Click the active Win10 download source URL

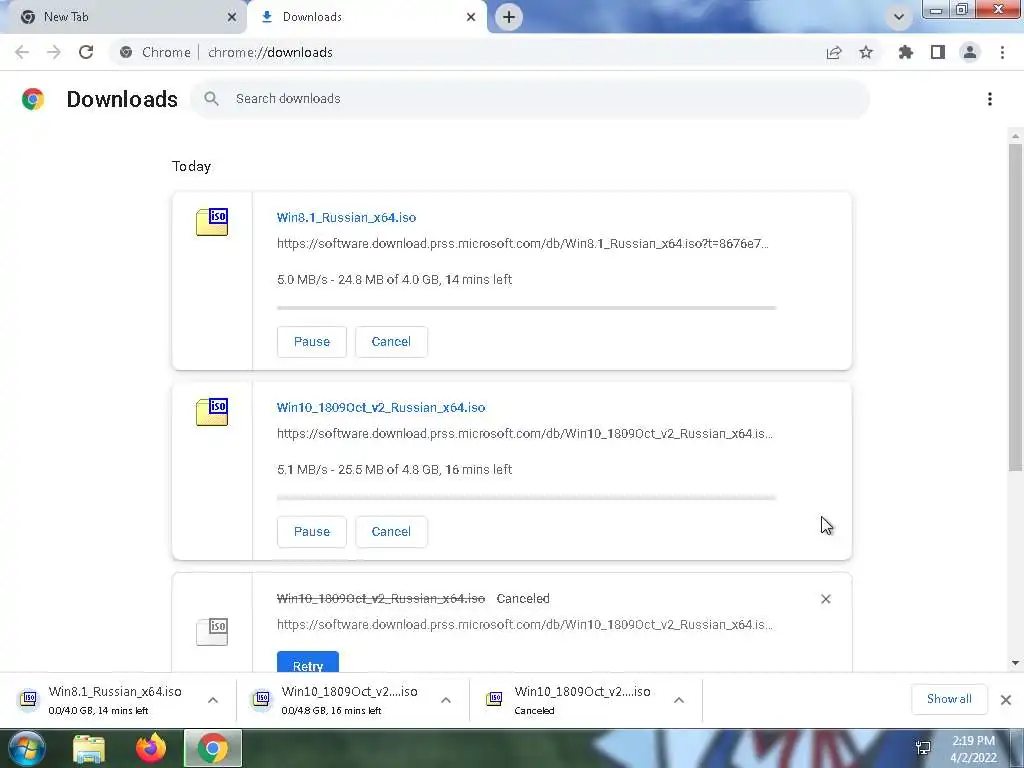(524, 434)
